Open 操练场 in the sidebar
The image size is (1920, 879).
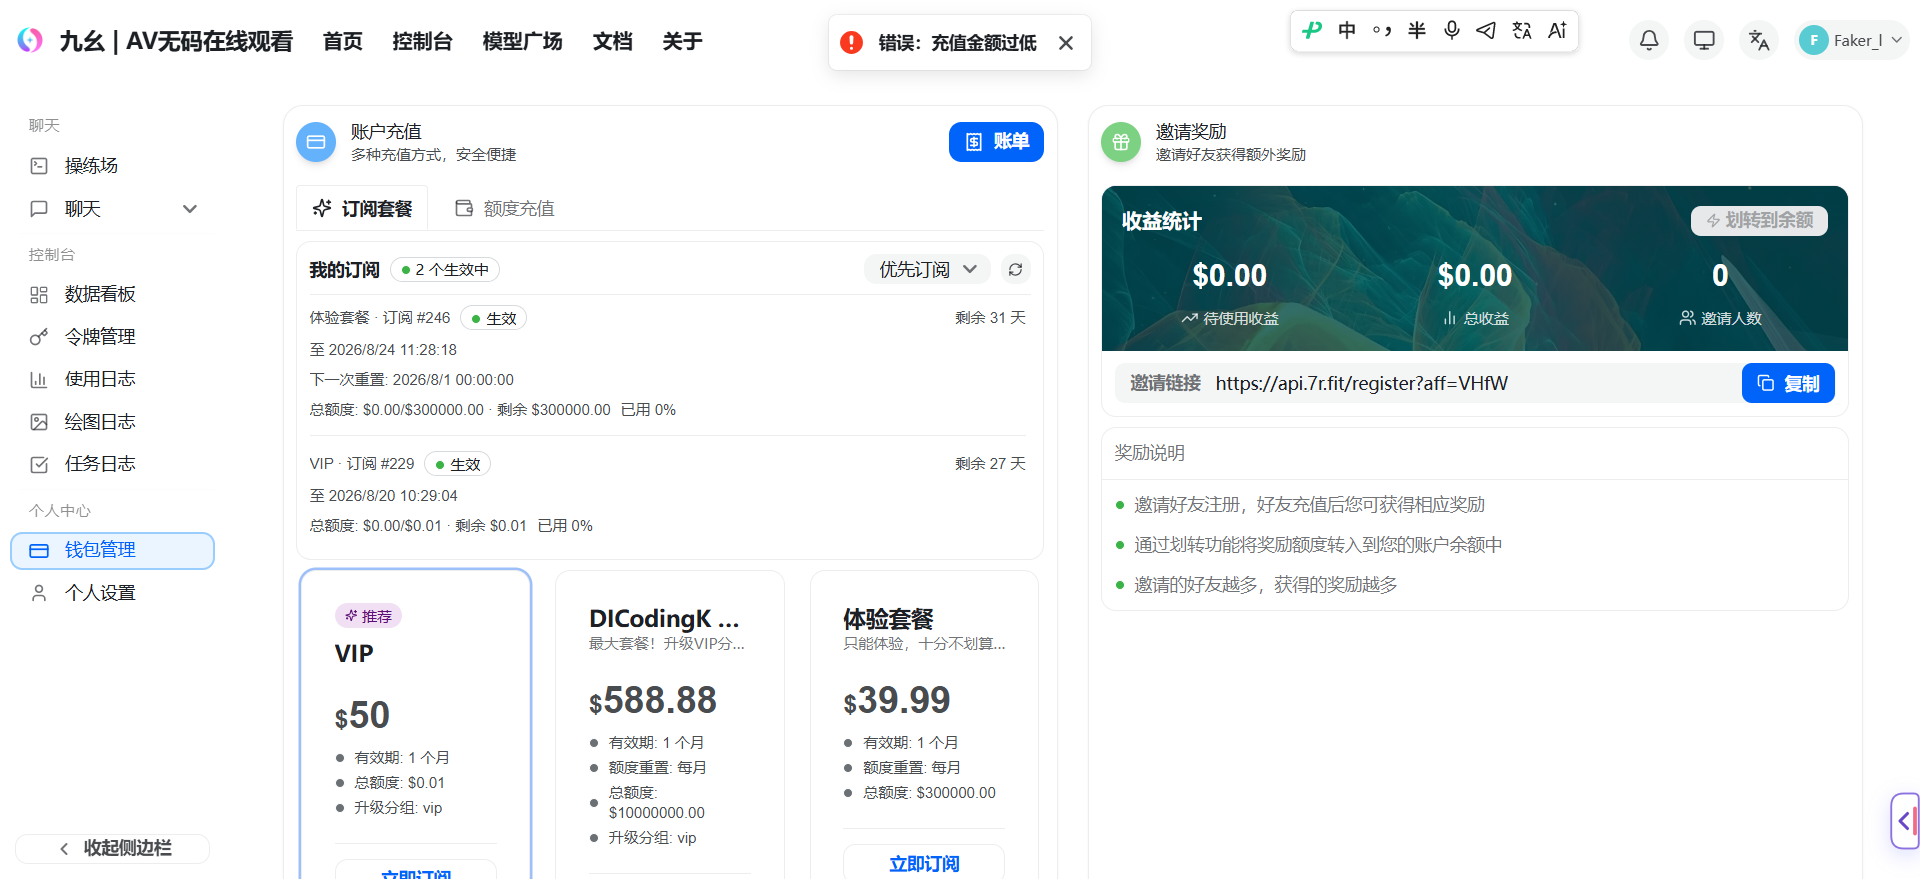[112, 166]
